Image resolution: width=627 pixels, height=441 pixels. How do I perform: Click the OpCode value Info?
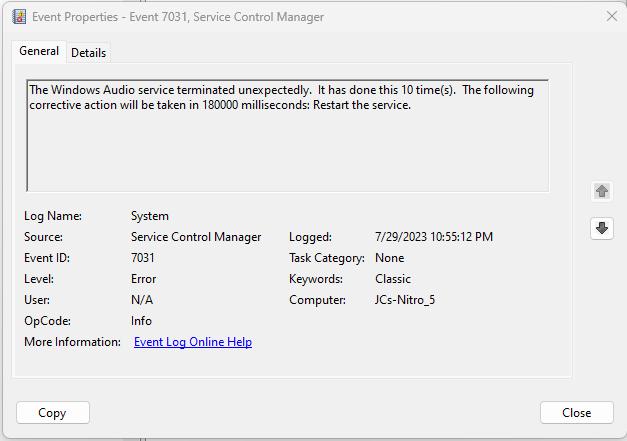[142, 321]
